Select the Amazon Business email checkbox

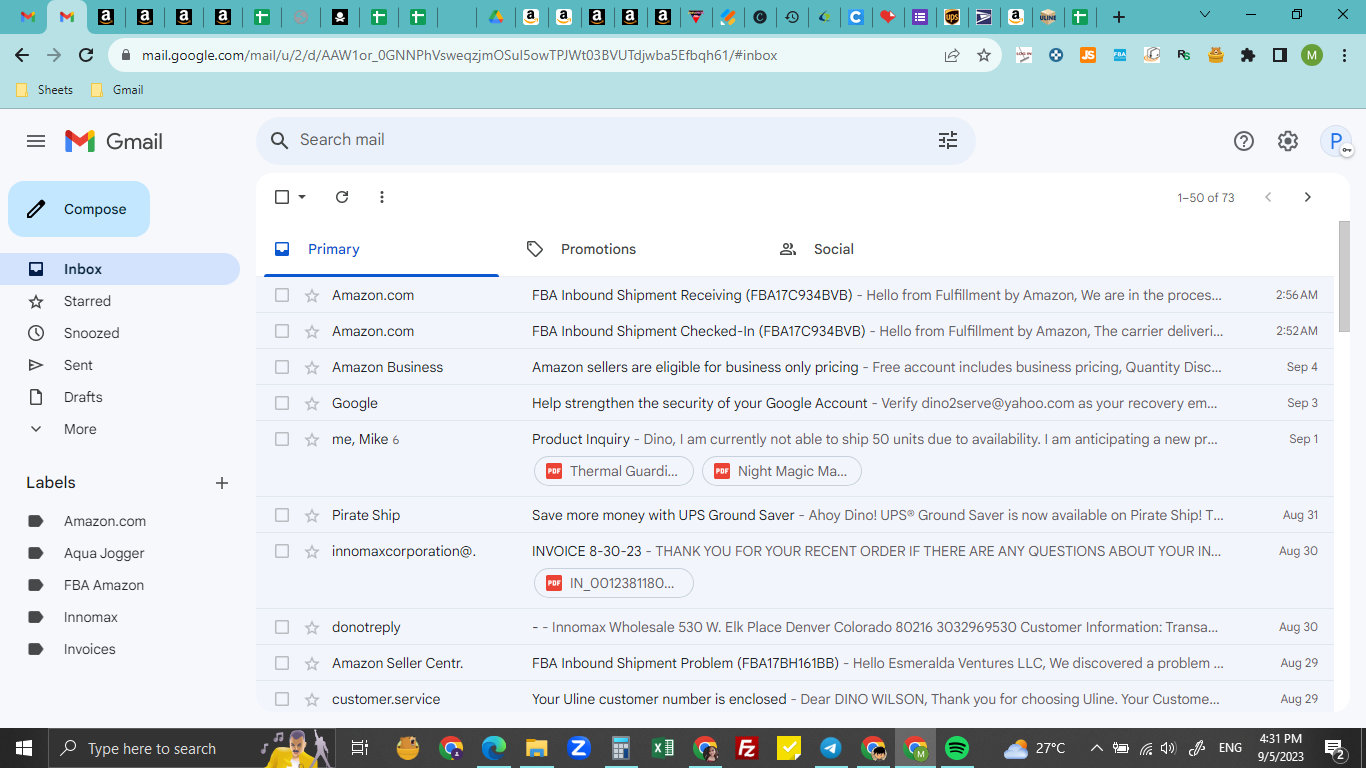click(282, 367)
